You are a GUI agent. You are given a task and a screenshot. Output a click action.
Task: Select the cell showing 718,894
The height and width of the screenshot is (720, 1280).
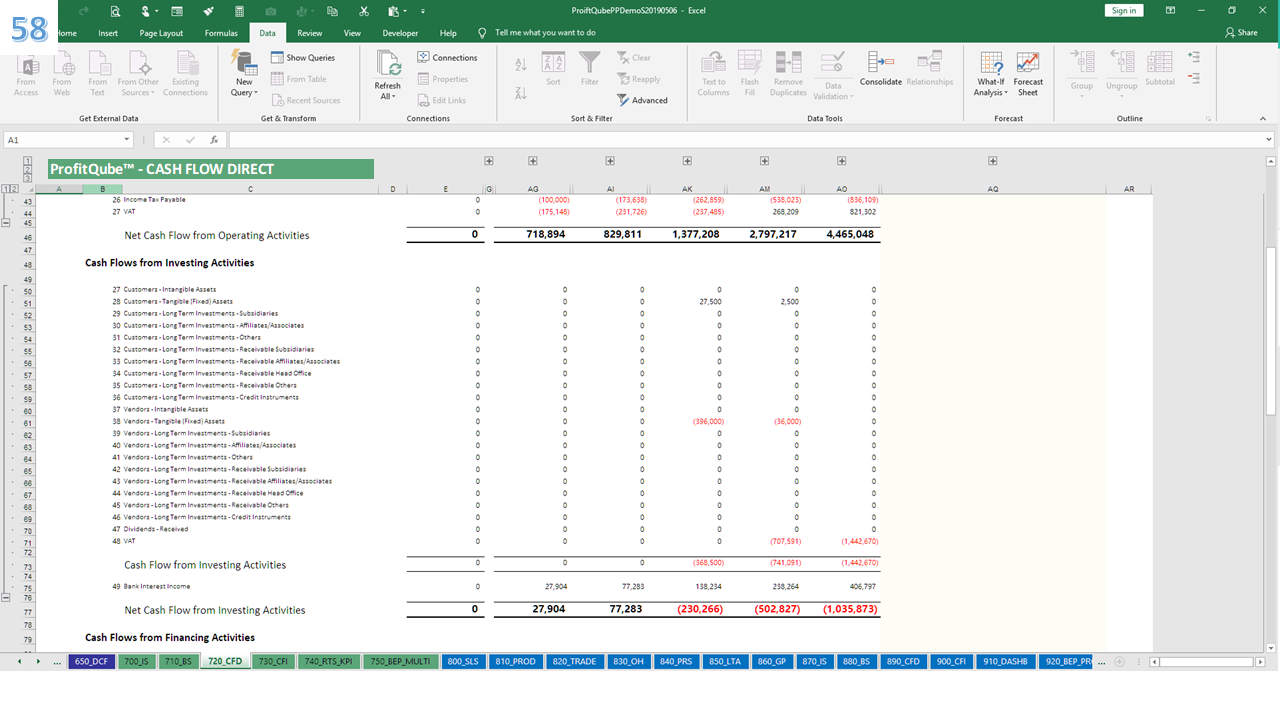tap(545, 235)
